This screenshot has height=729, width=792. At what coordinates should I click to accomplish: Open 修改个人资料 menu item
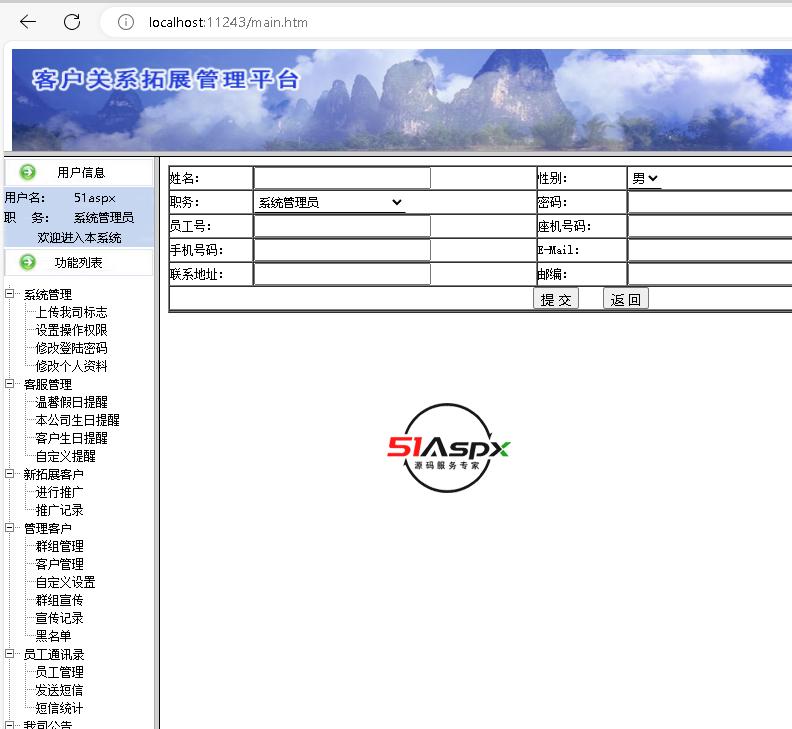[71, 366]
